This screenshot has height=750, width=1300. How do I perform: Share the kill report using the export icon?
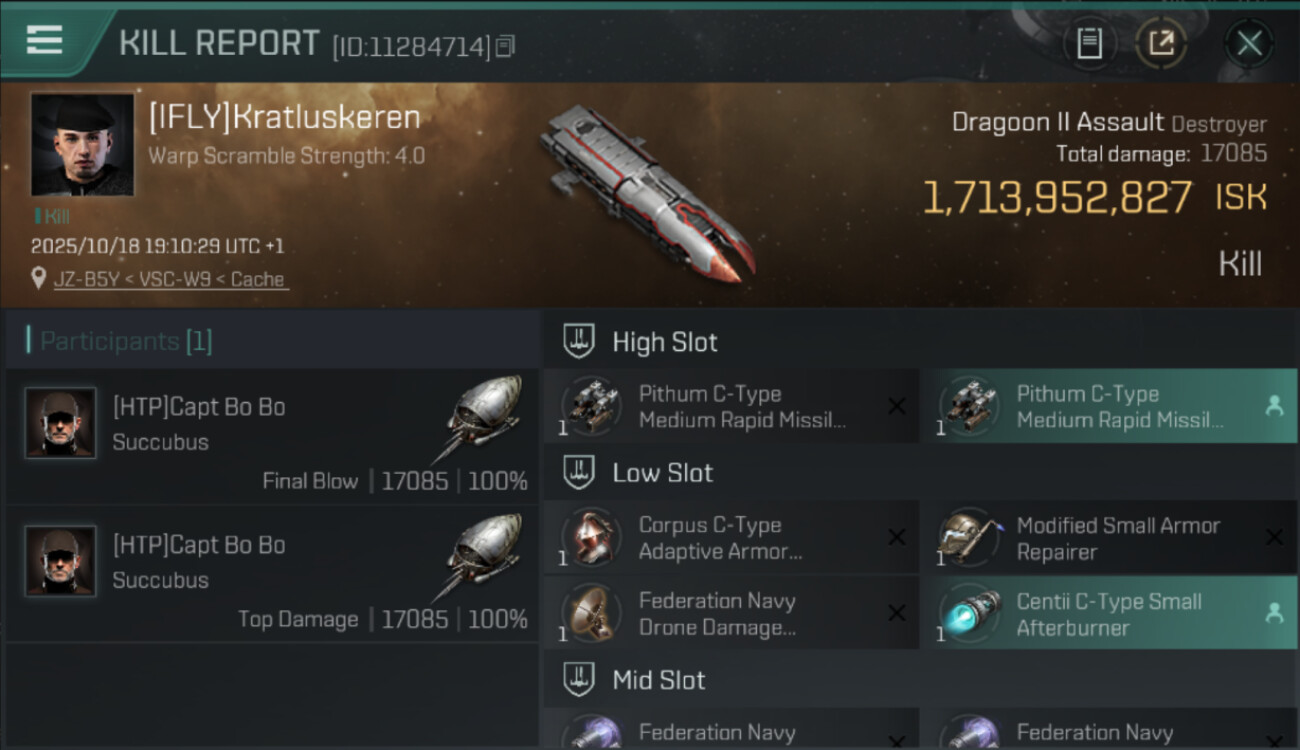(x=1161, y=43)
